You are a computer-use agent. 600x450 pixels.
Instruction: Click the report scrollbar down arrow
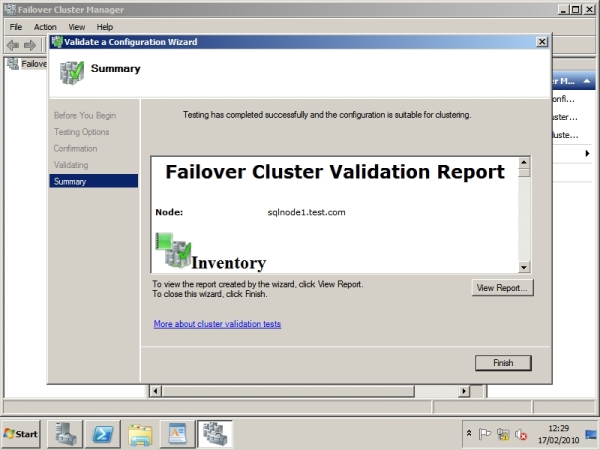click(524, 267)
